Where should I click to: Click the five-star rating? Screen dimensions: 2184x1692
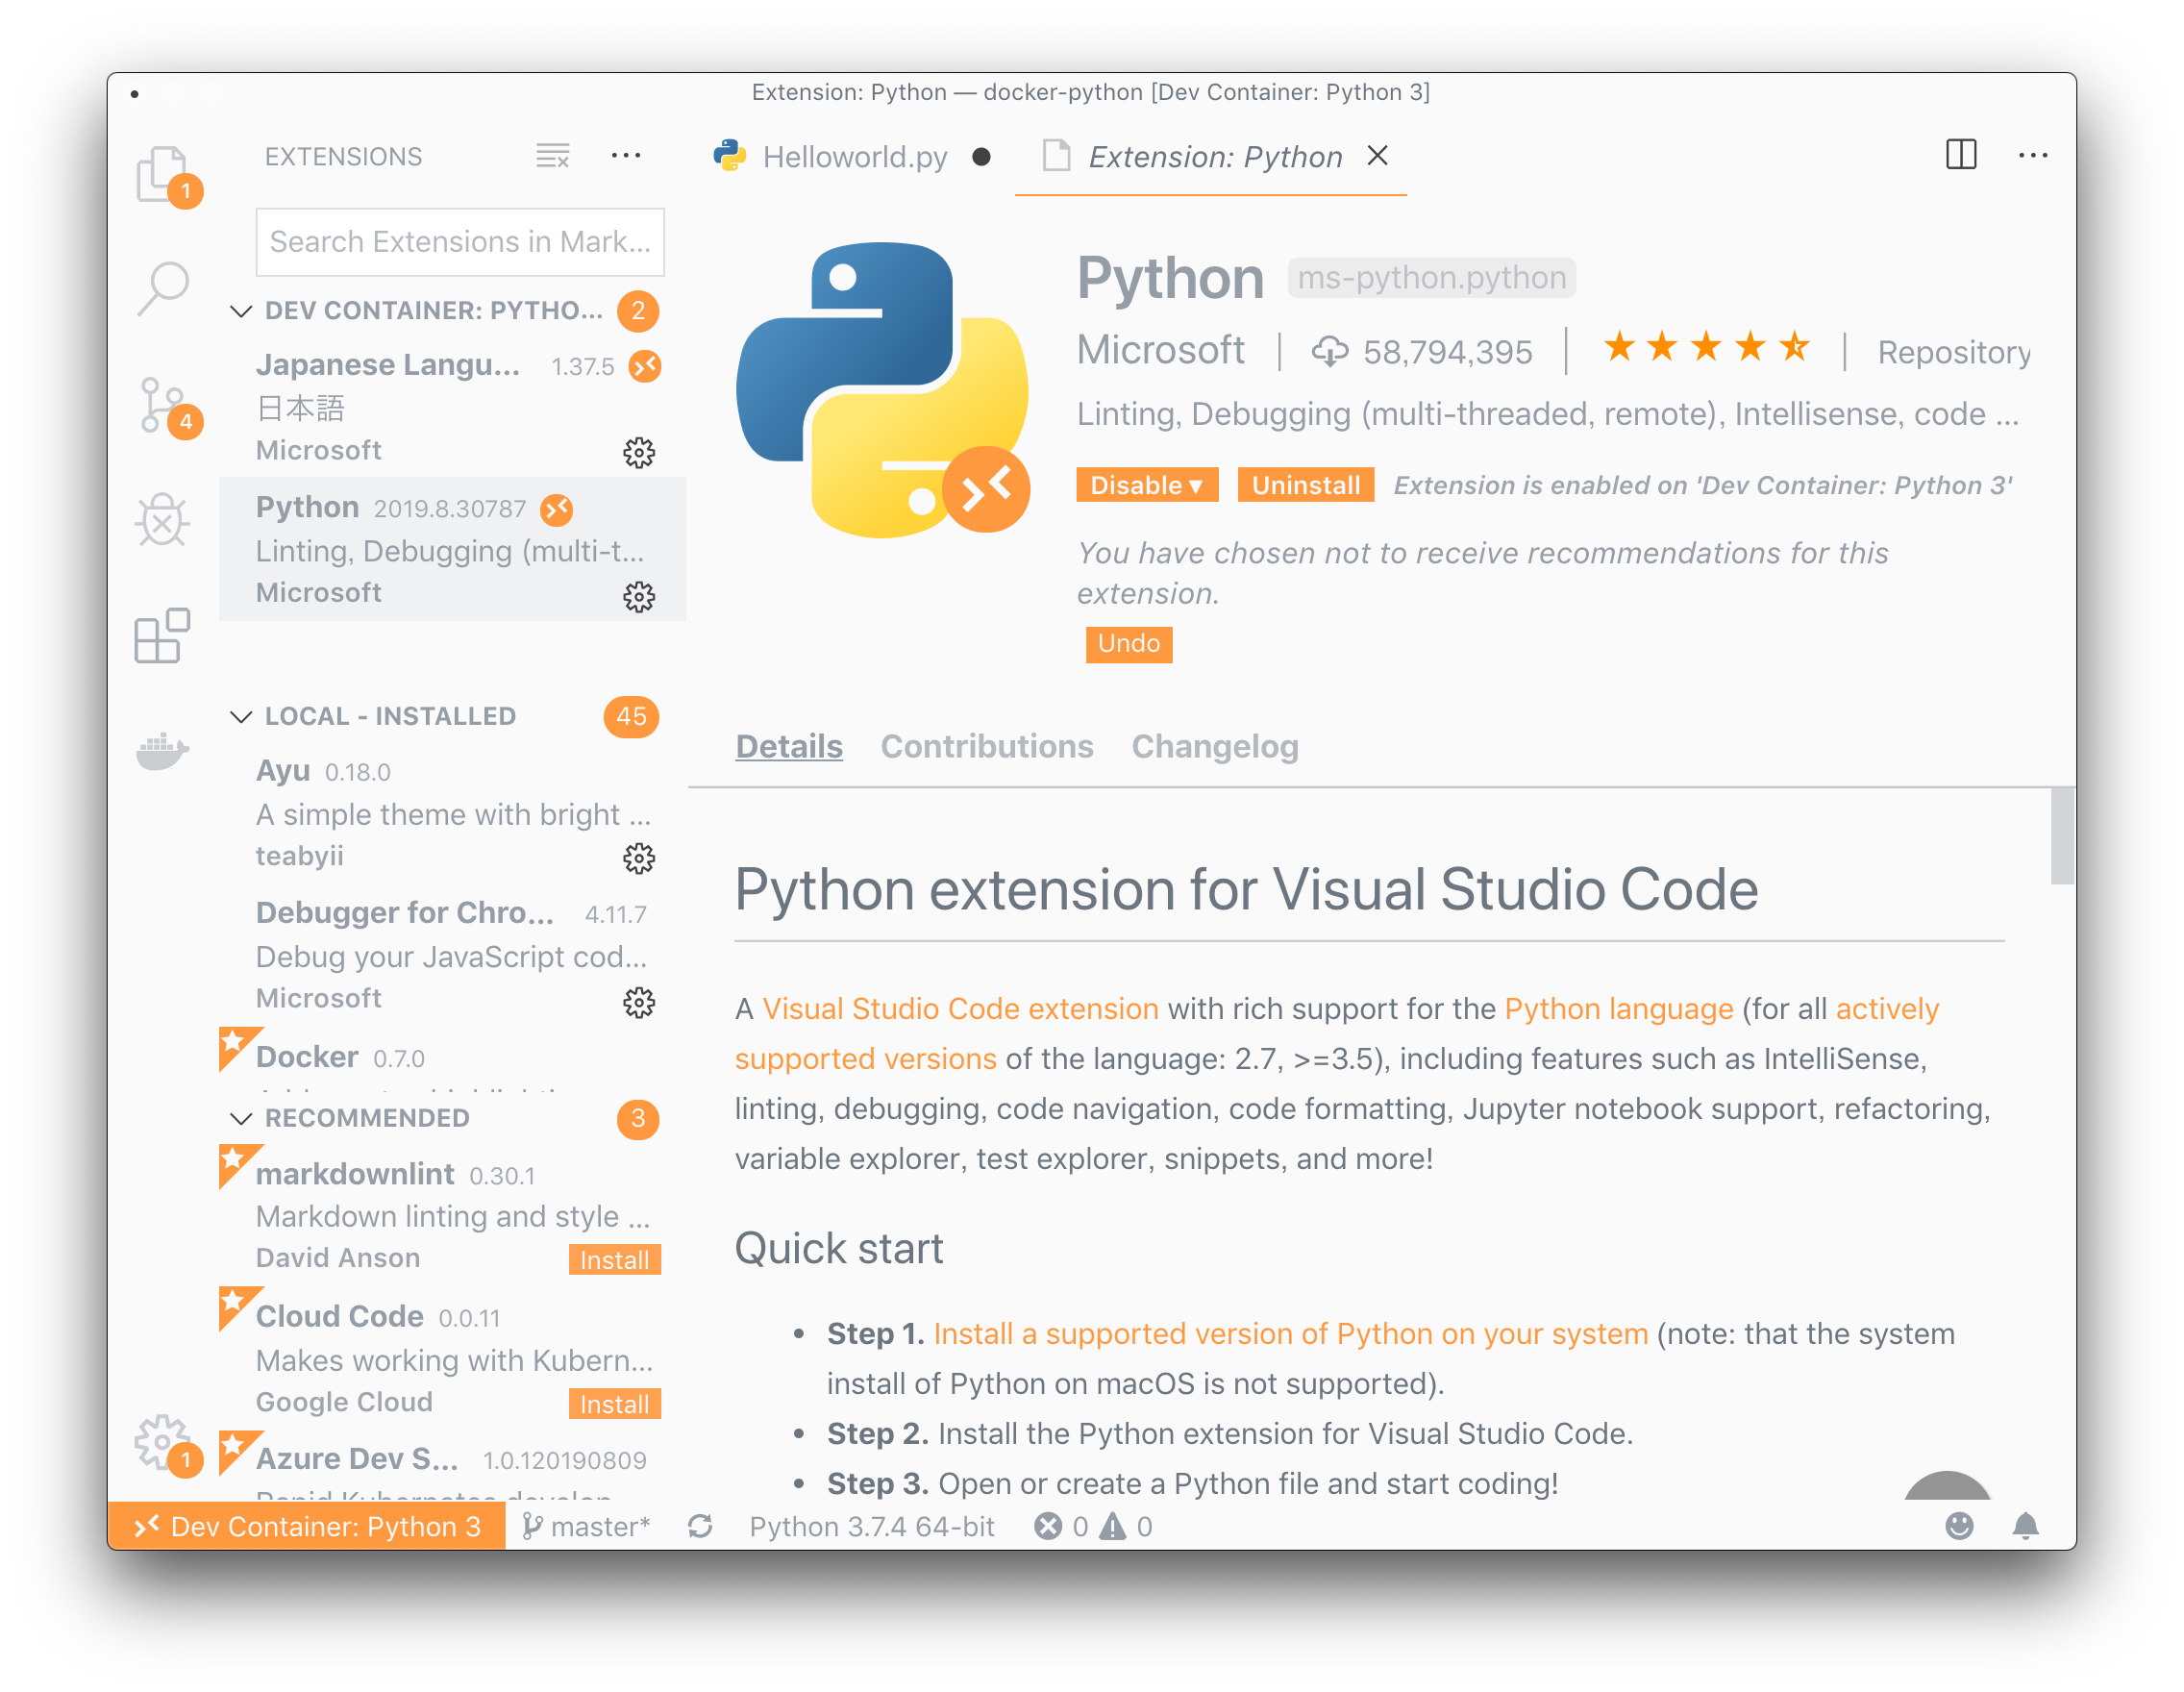click(1706, 347)
